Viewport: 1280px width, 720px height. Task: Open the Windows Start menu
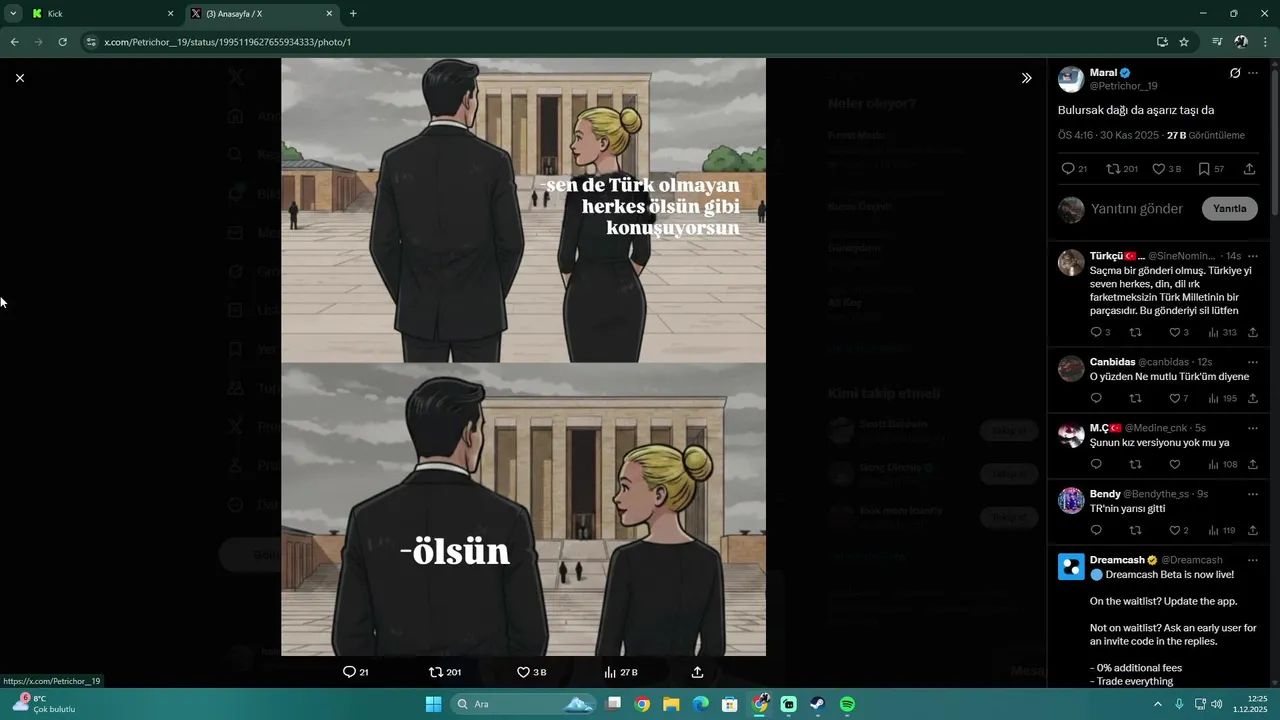[x=433, y=704]
